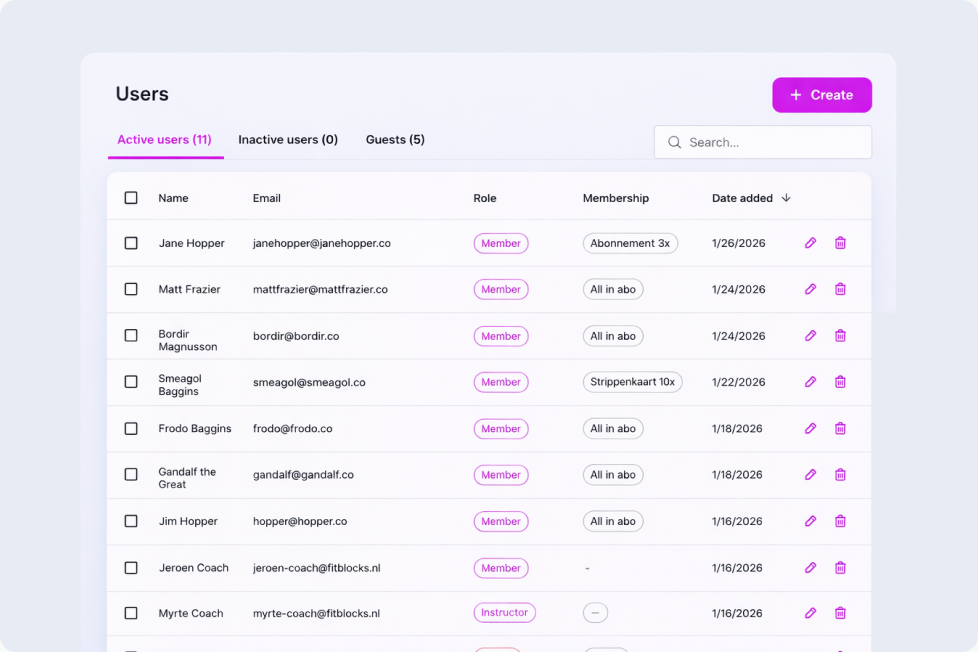The image size is (978, 652).
Task: Edit Gandalf the Great with the pencil icon
Action: (x=810, y=475)
